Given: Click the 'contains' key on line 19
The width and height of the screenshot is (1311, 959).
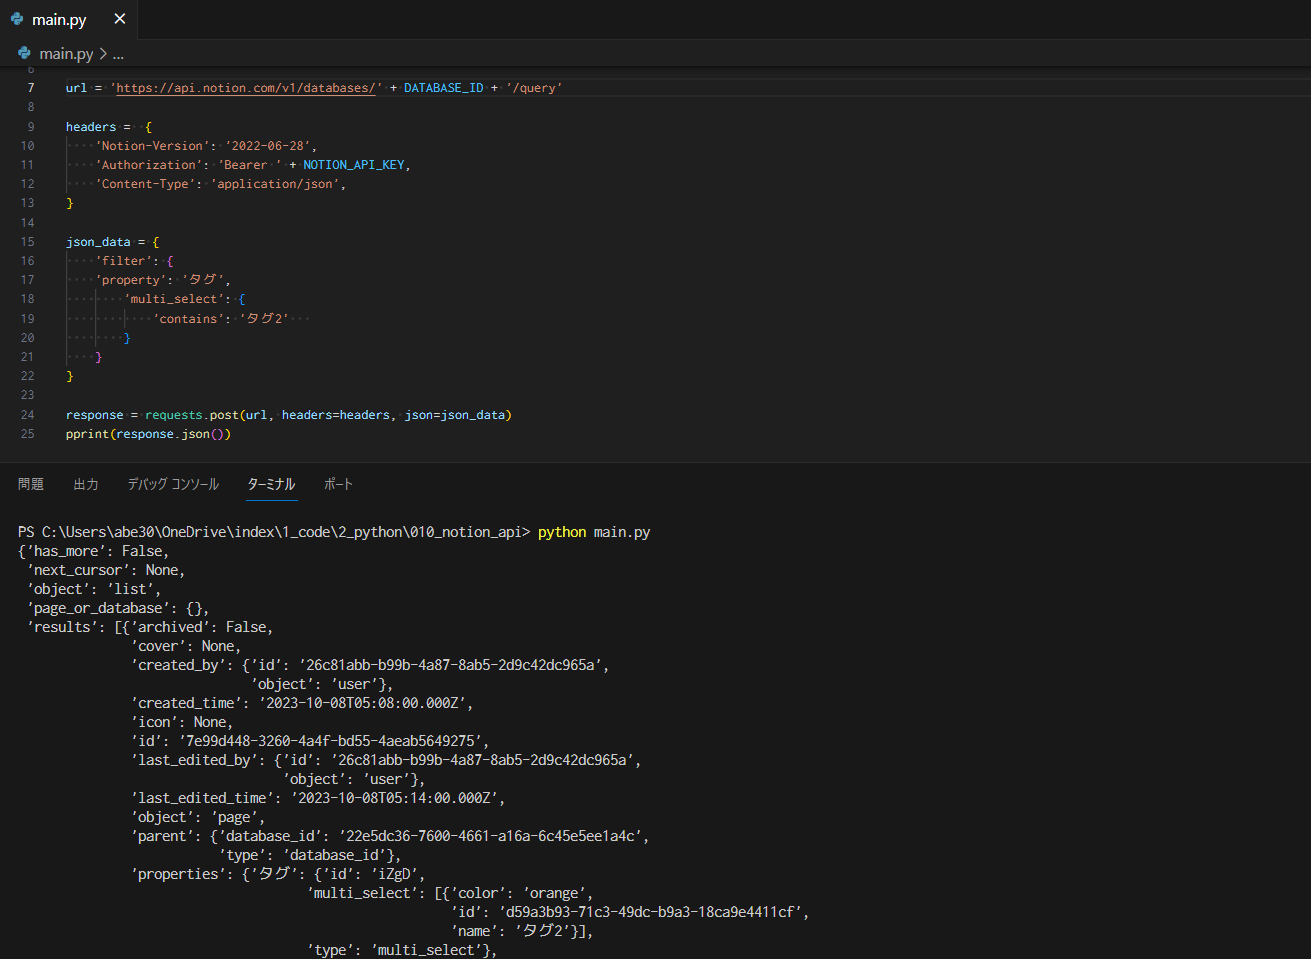Looking at the screenshot, I should pos(188,319).
